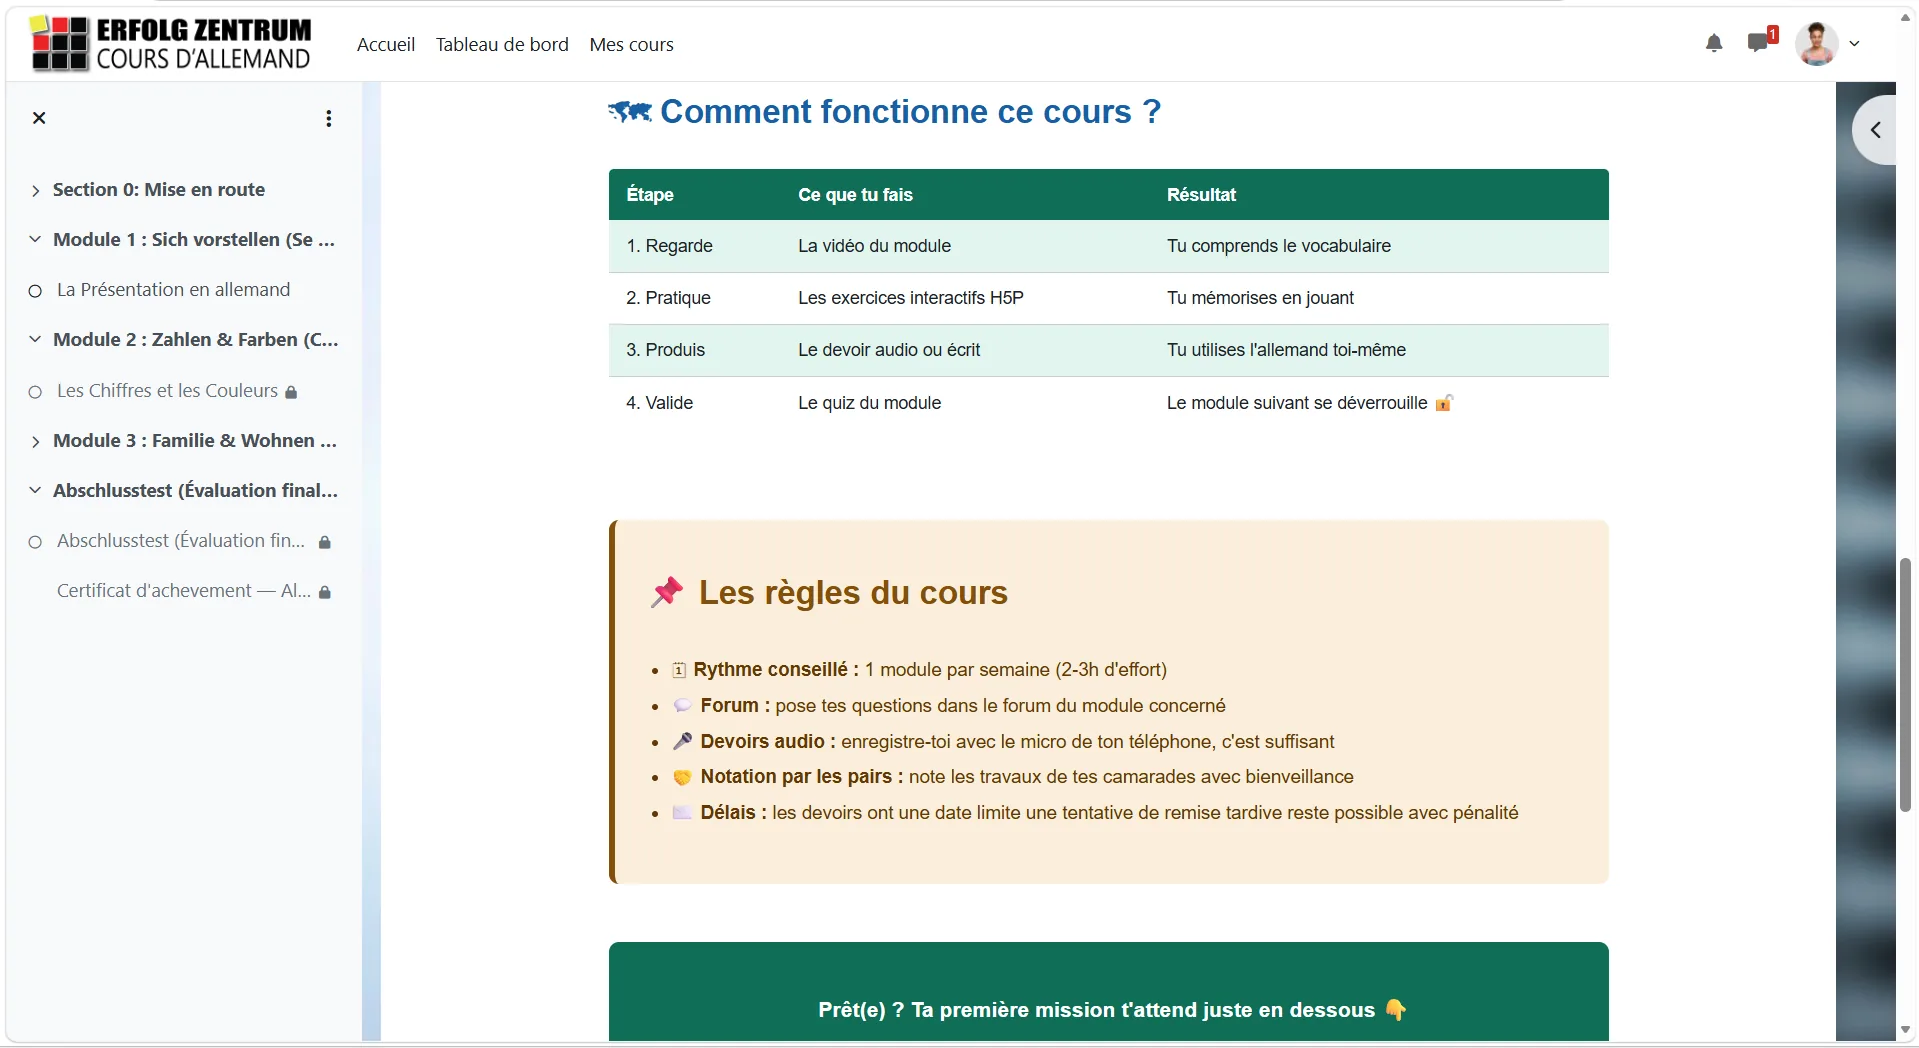The width and height of the screenshot is (1919, 1048).
Task: Click completion circle for Abschlusstest activity
Action: coord(35,542)
